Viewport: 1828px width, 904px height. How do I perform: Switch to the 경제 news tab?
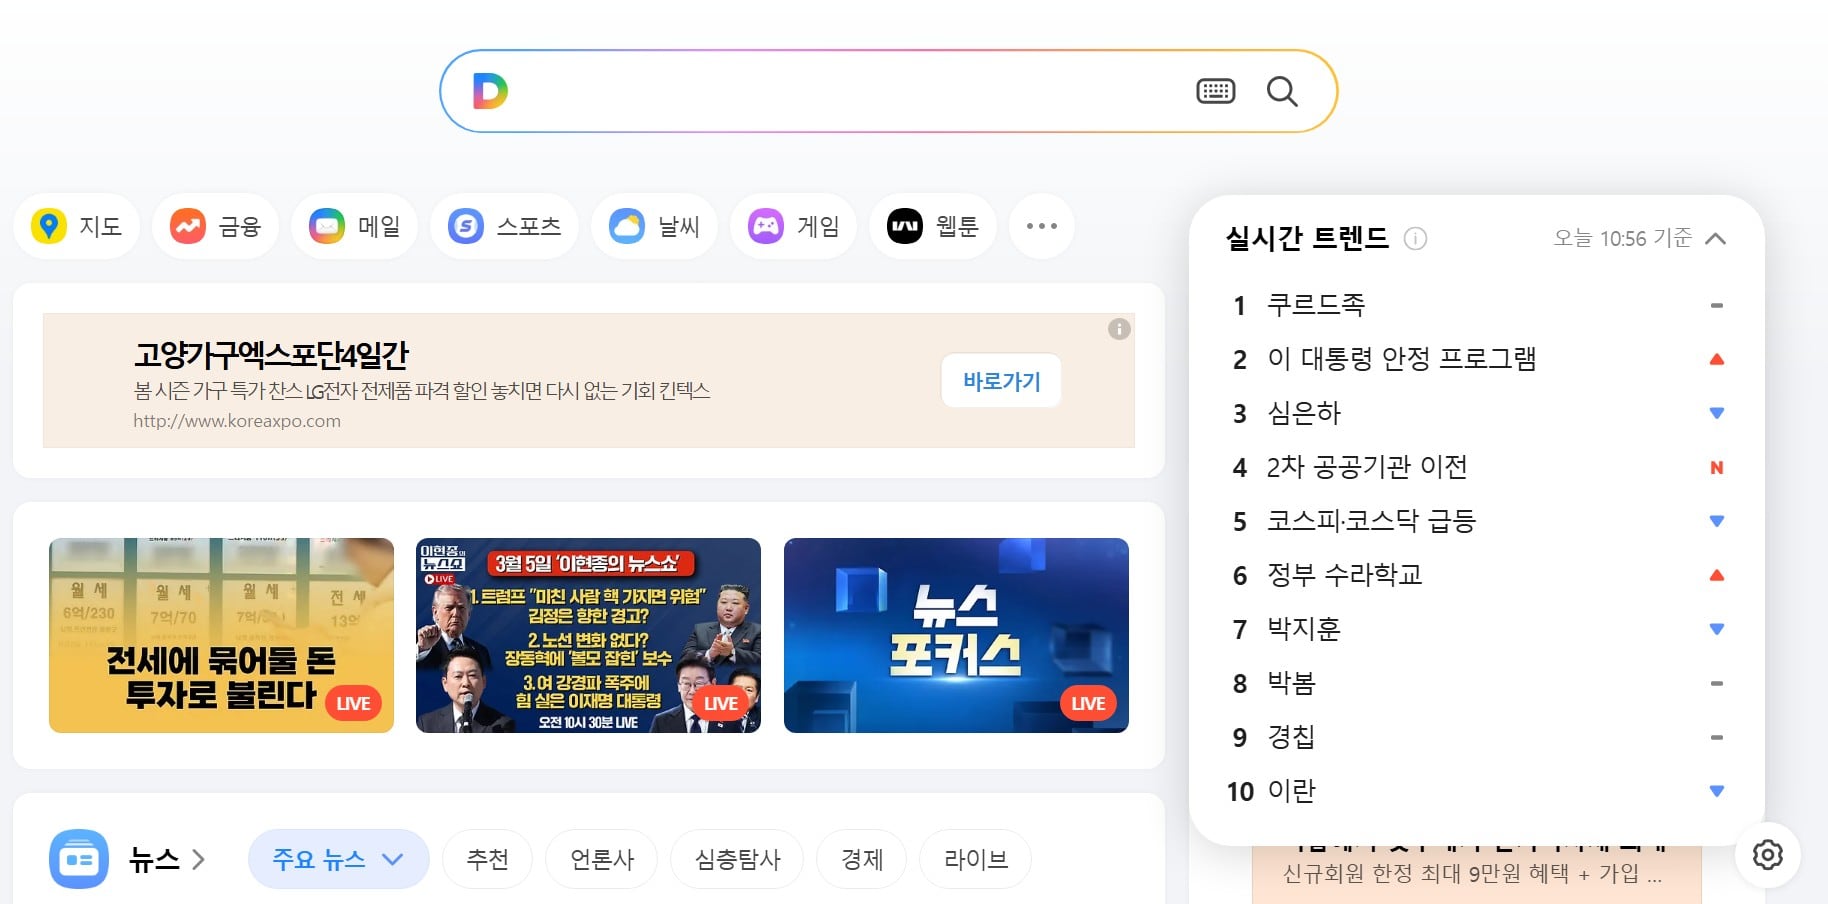pyautogui.click(x=861, y=859)
